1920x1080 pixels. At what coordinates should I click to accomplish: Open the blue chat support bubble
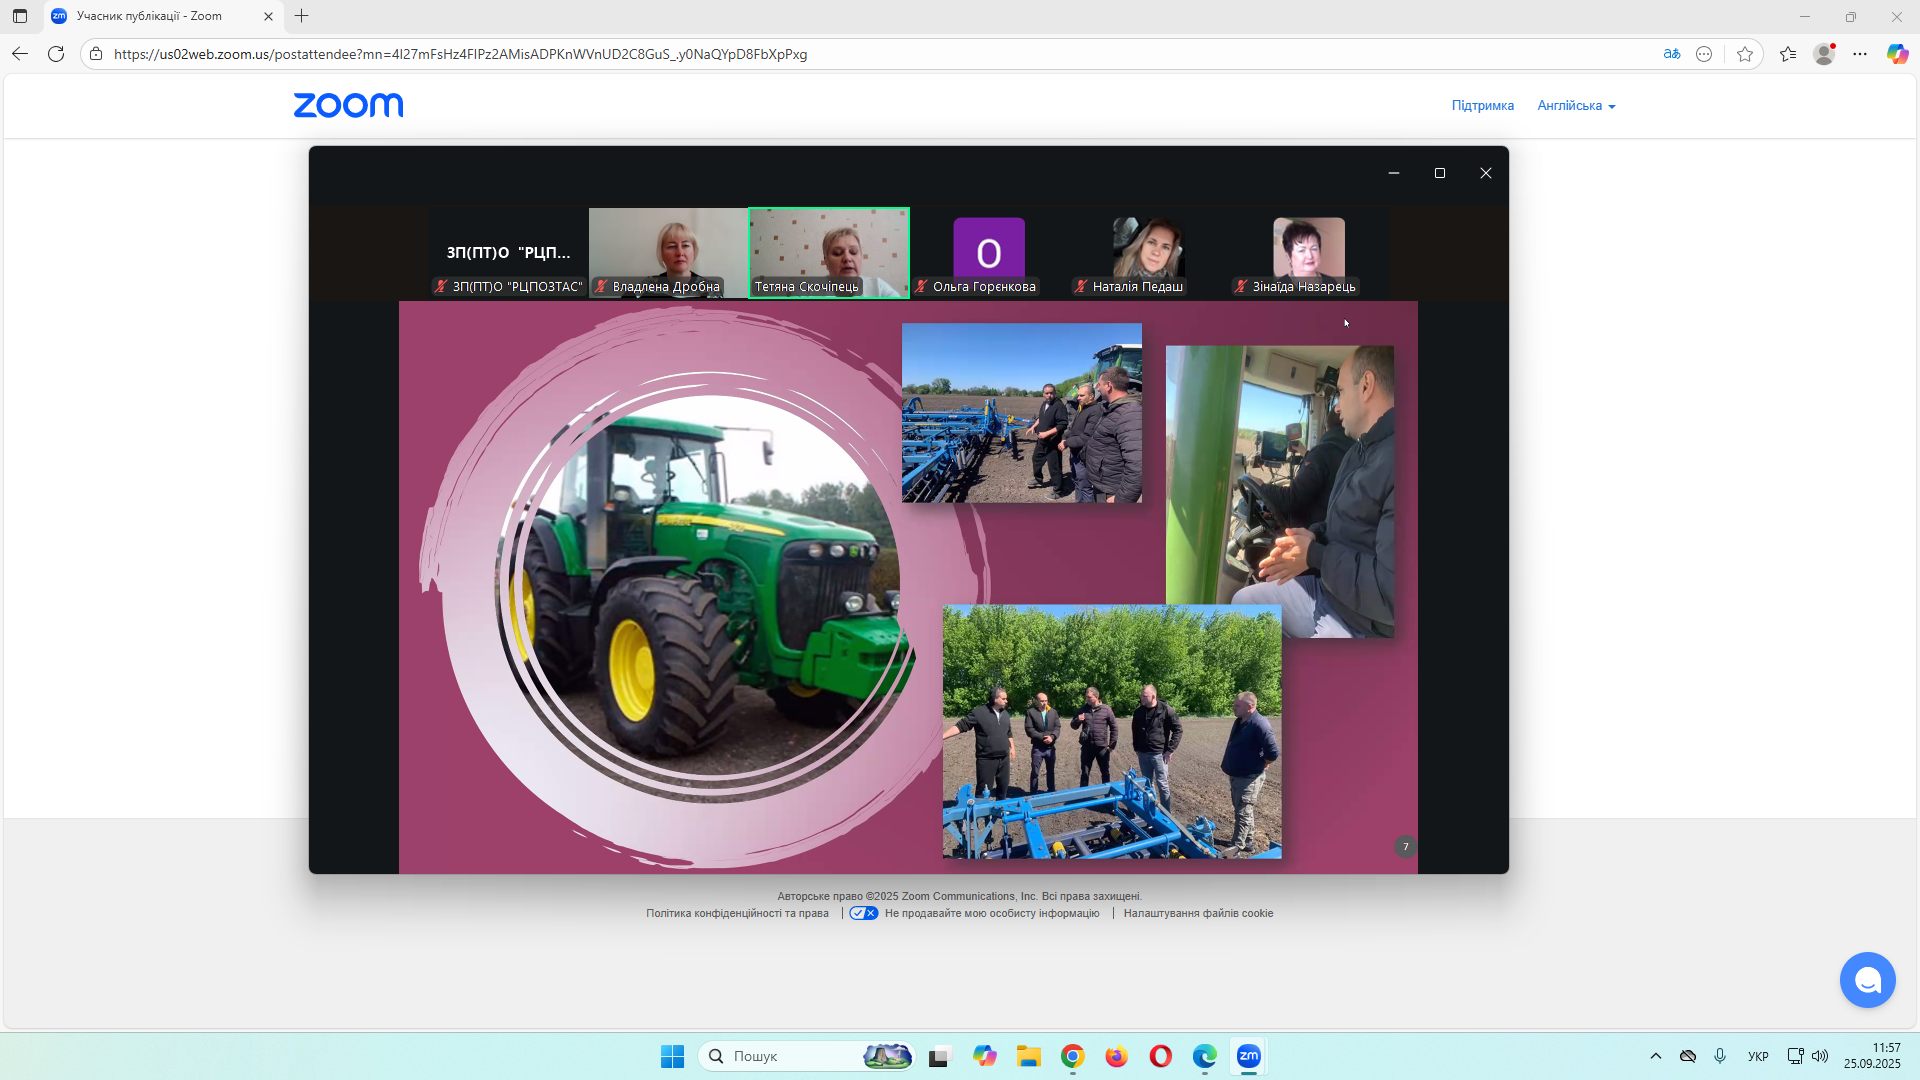click(x=1867, y=980)
